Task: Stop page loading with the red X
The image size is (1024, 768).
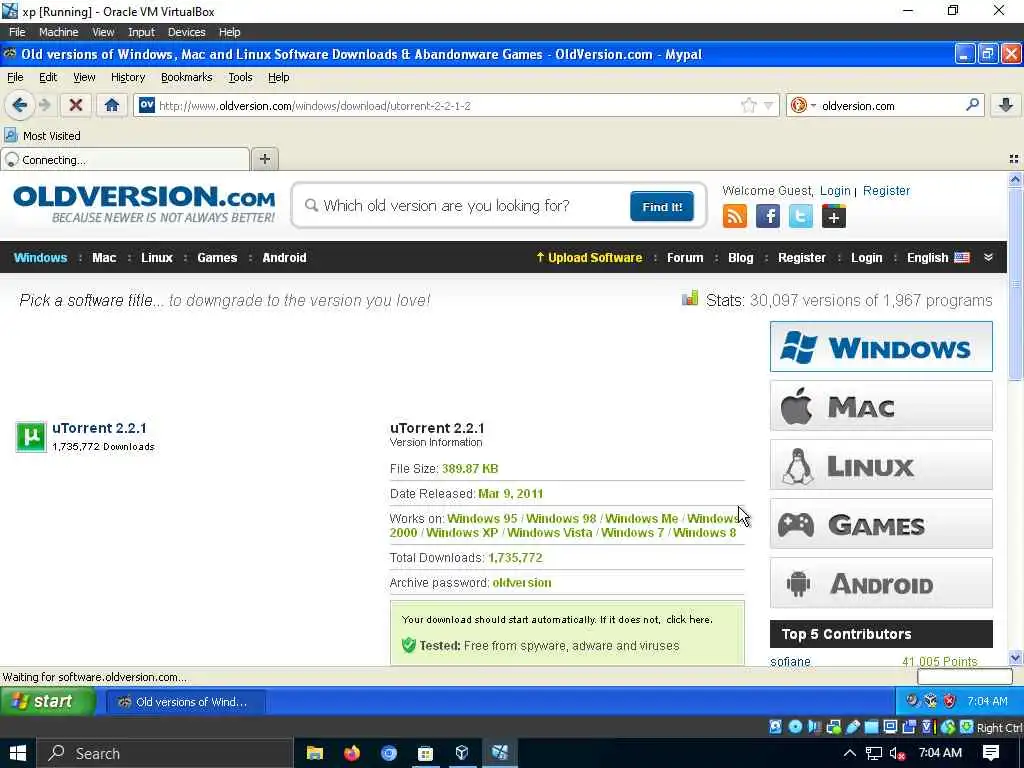Action: coord(76,105)
